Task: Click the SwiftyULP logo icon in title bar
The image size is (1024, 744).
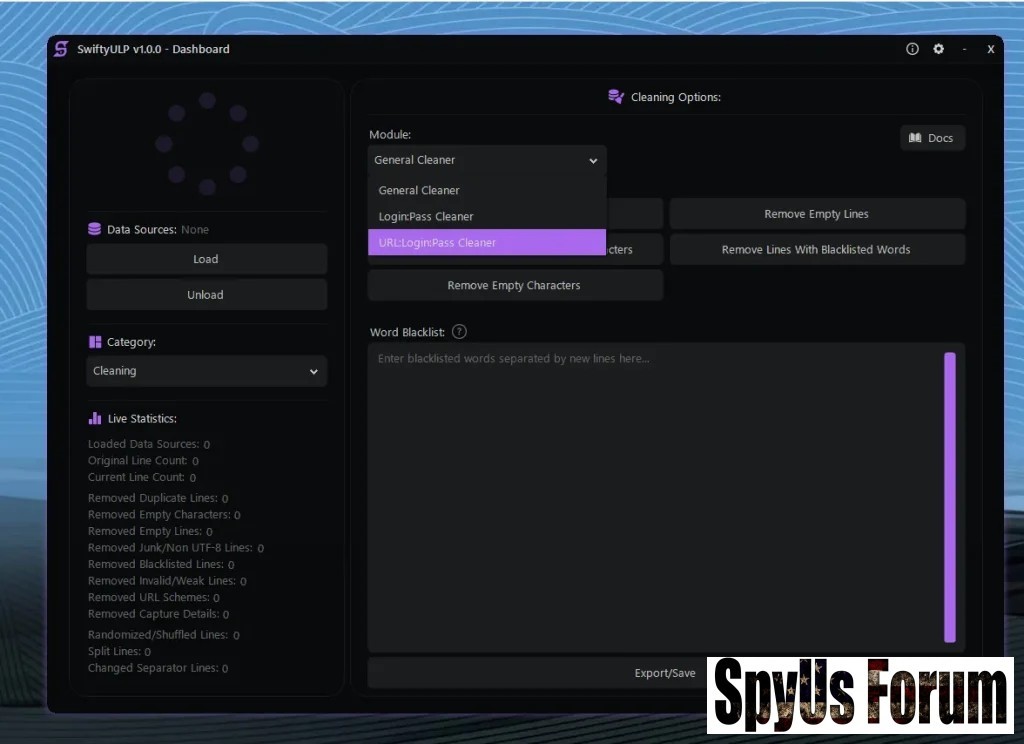Action: [61, 49]
